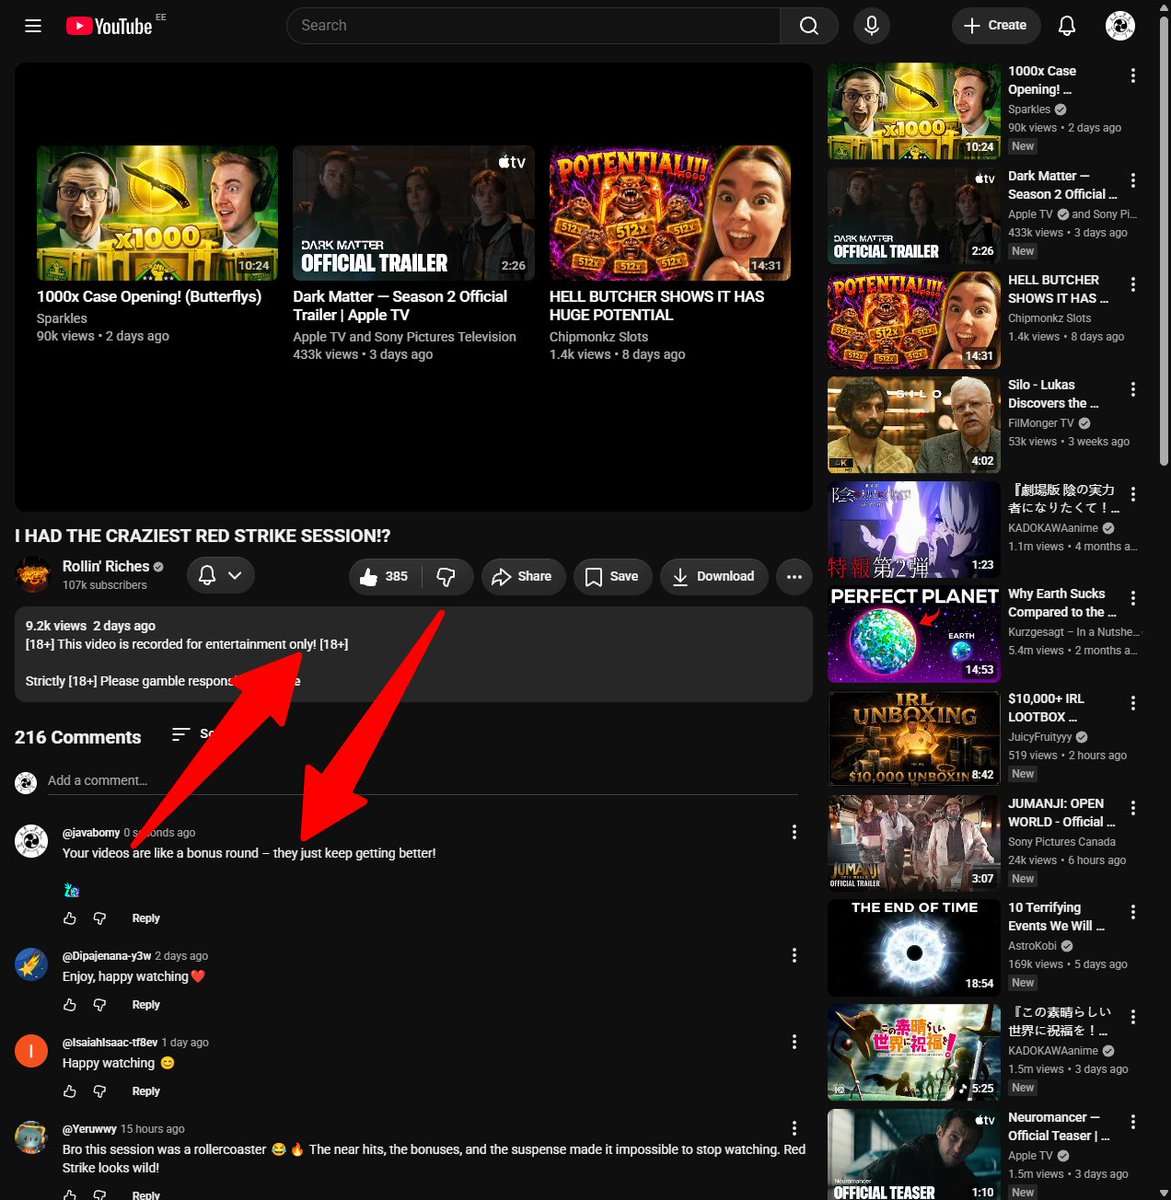Open the Sparkles channel under endscreen video
The image size is (1171, 1200).
click(x=62, y=318)
